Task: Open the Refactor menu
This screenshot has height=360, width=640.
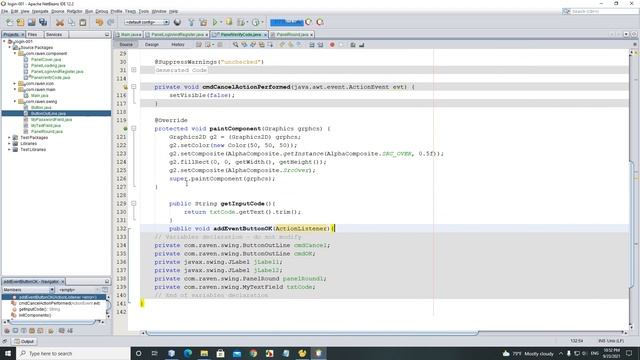Action: 75,11
